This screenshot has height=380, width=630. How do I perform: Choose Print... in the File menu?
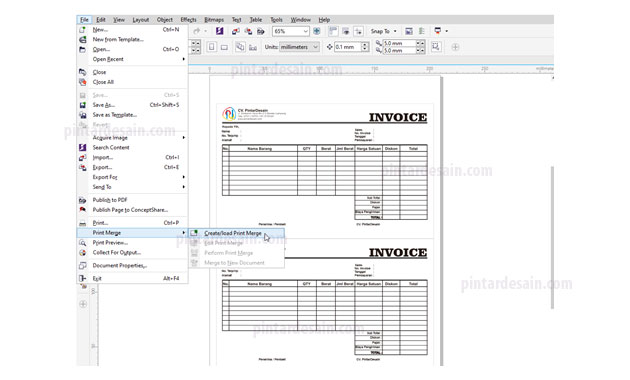coord(132,223)
